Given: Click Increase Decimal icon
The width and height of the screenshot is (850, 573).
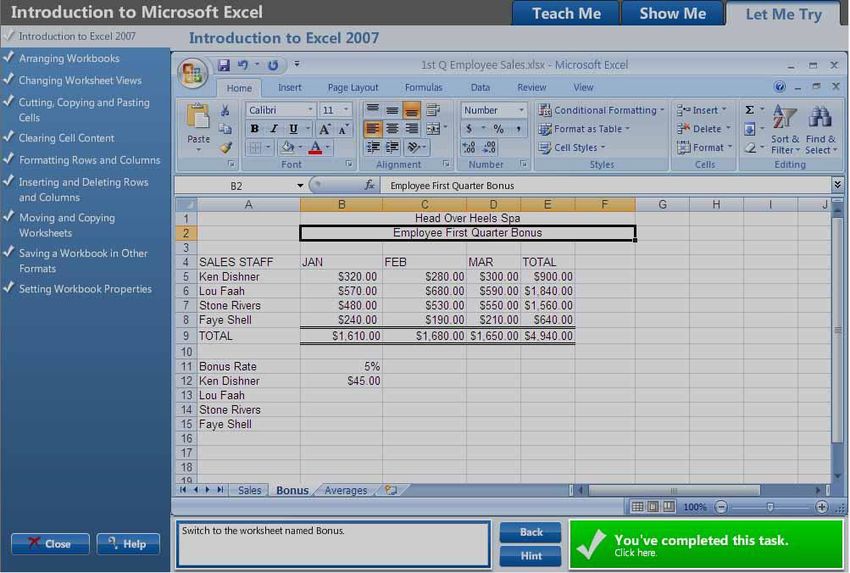Looking at the screenshot, I should pyautogui.click(x=468, y=147).
